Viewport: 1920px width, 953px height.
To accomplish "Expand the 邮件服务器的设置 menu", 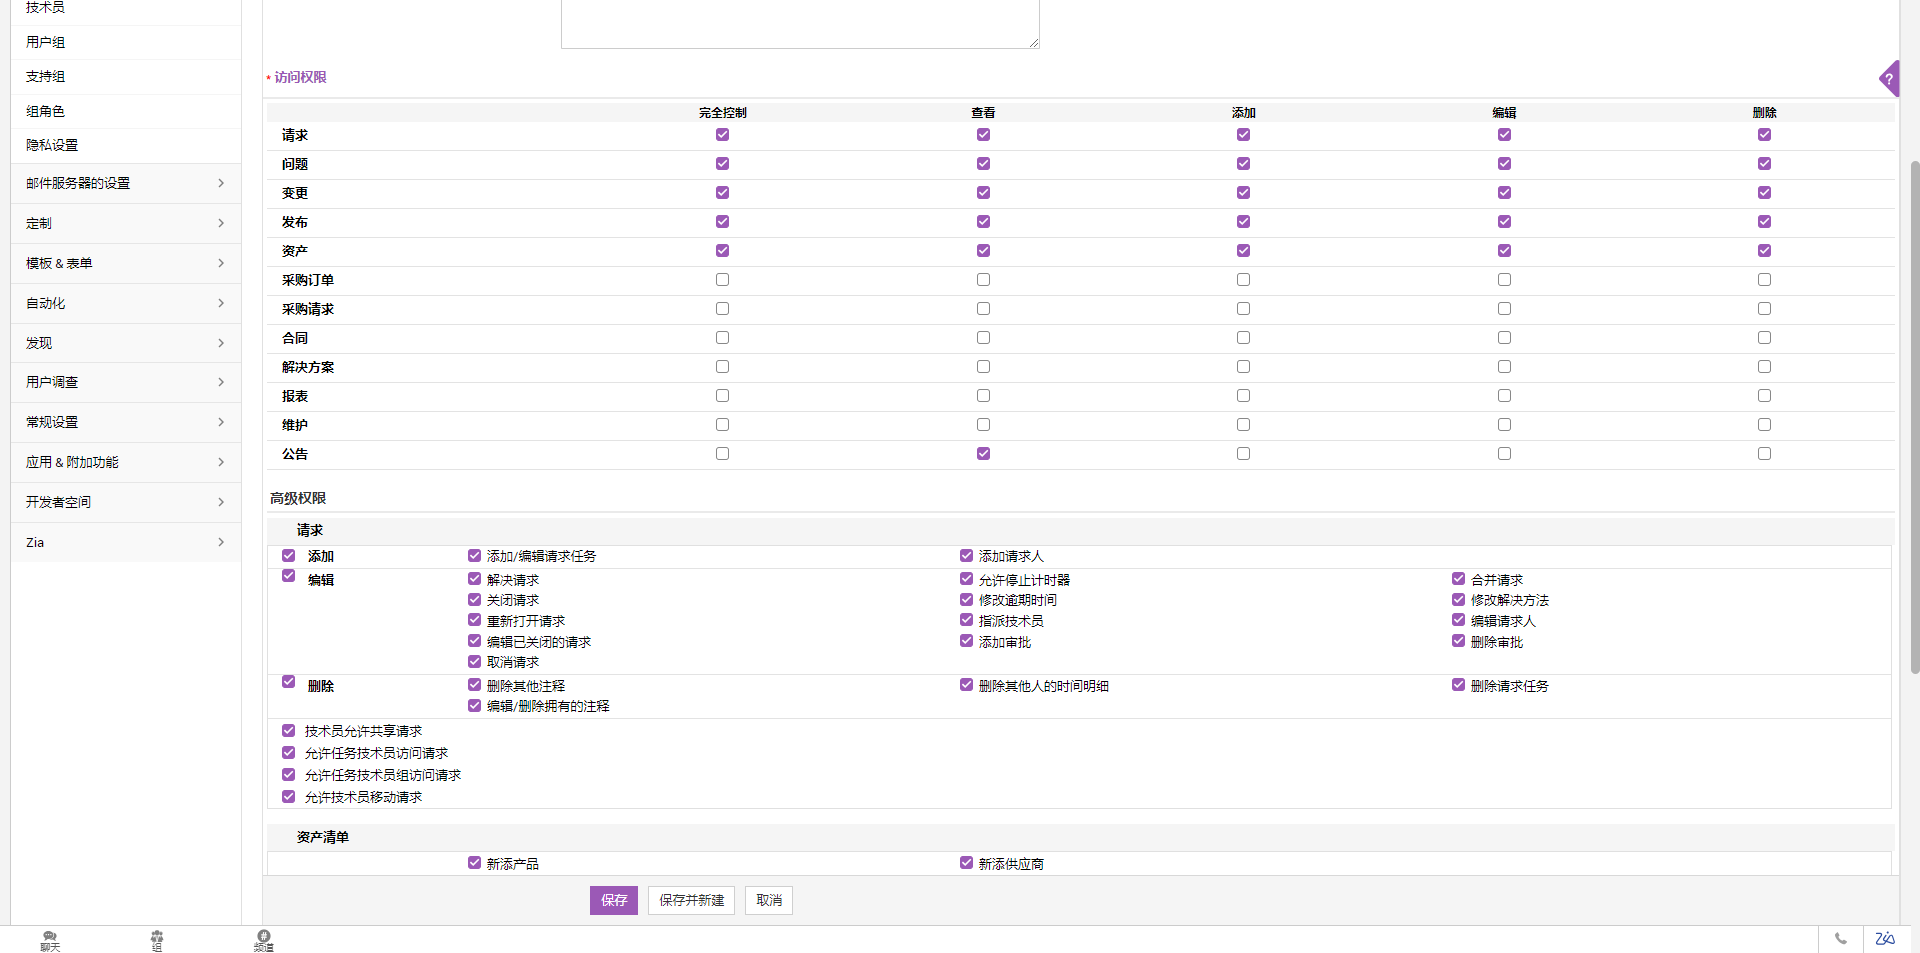I will 125,183.
